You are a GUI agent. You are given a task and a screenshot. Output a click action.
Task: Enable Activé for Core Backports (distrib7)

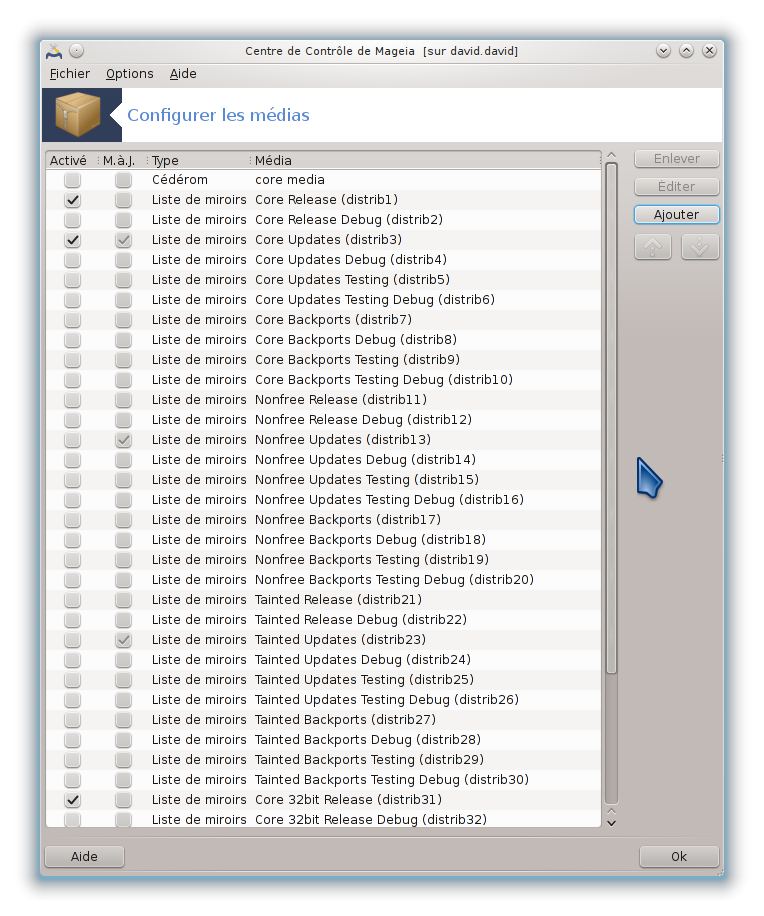(72, 320)
